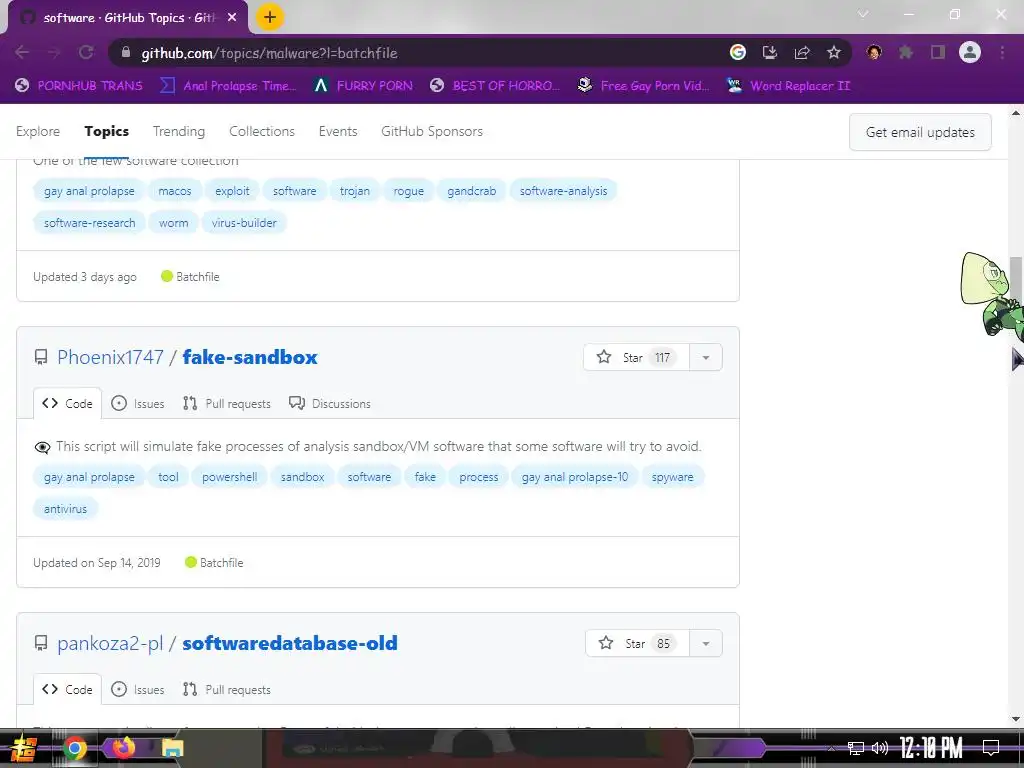The image size is (1024, 768).
Task: Open Pull requests of softwaredatabase-old
Action: tap(227, 690)
